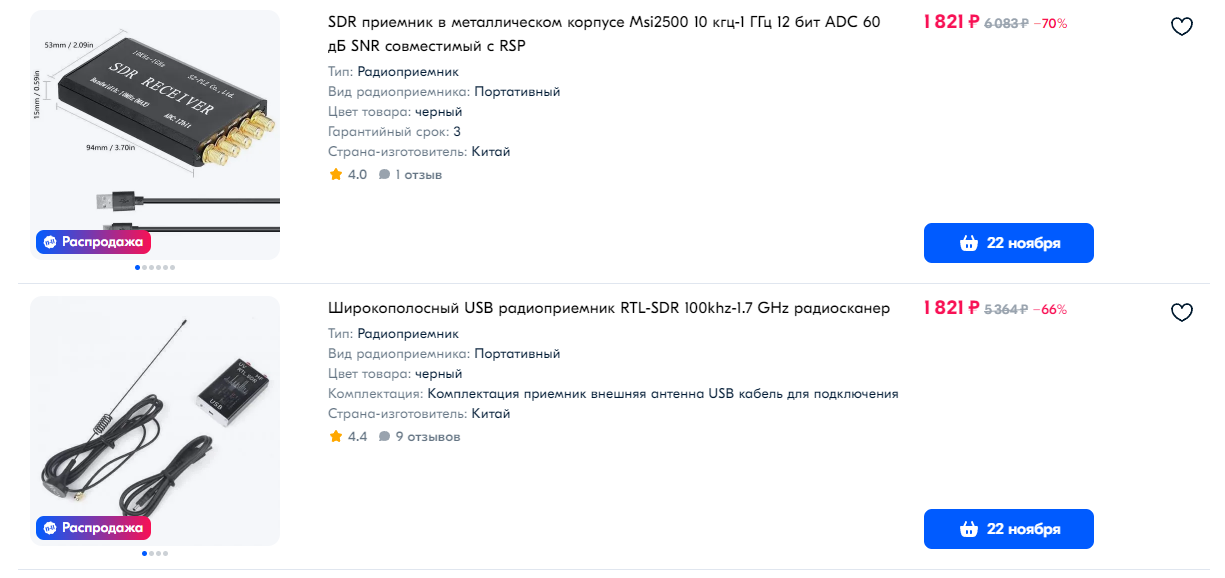Click the 'Распродажа' badge on the RTL-SDR image
Screen dimensions: 1225x578
point(93,527)
